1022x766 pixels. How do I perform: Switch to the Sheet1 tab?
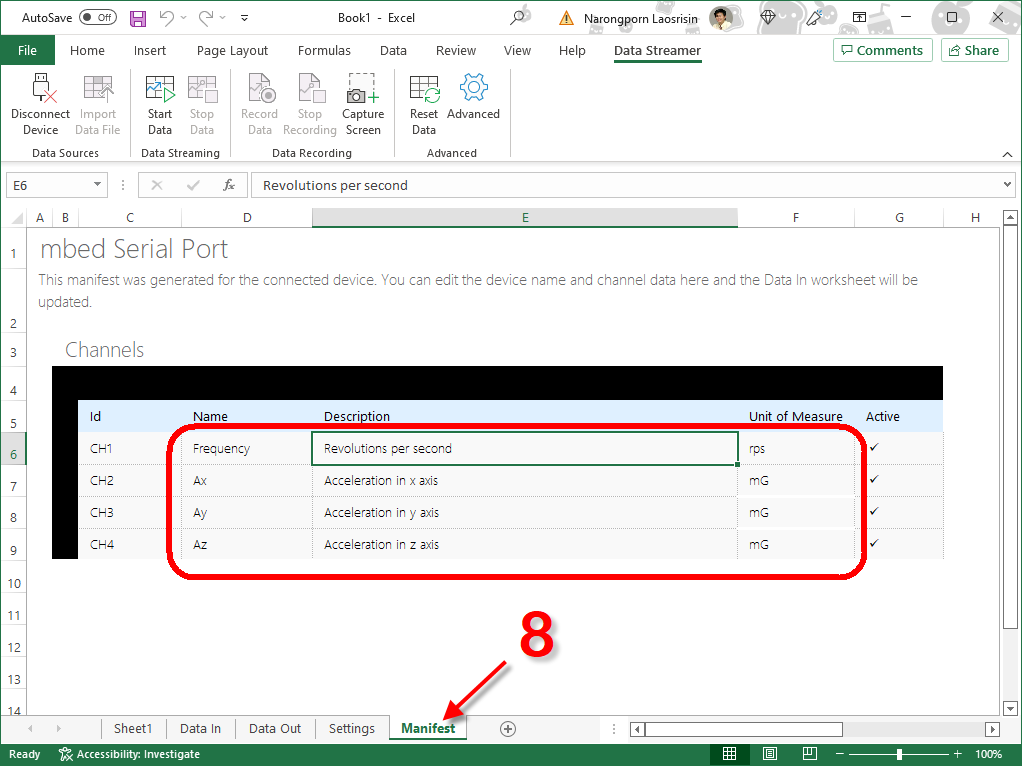133,729
